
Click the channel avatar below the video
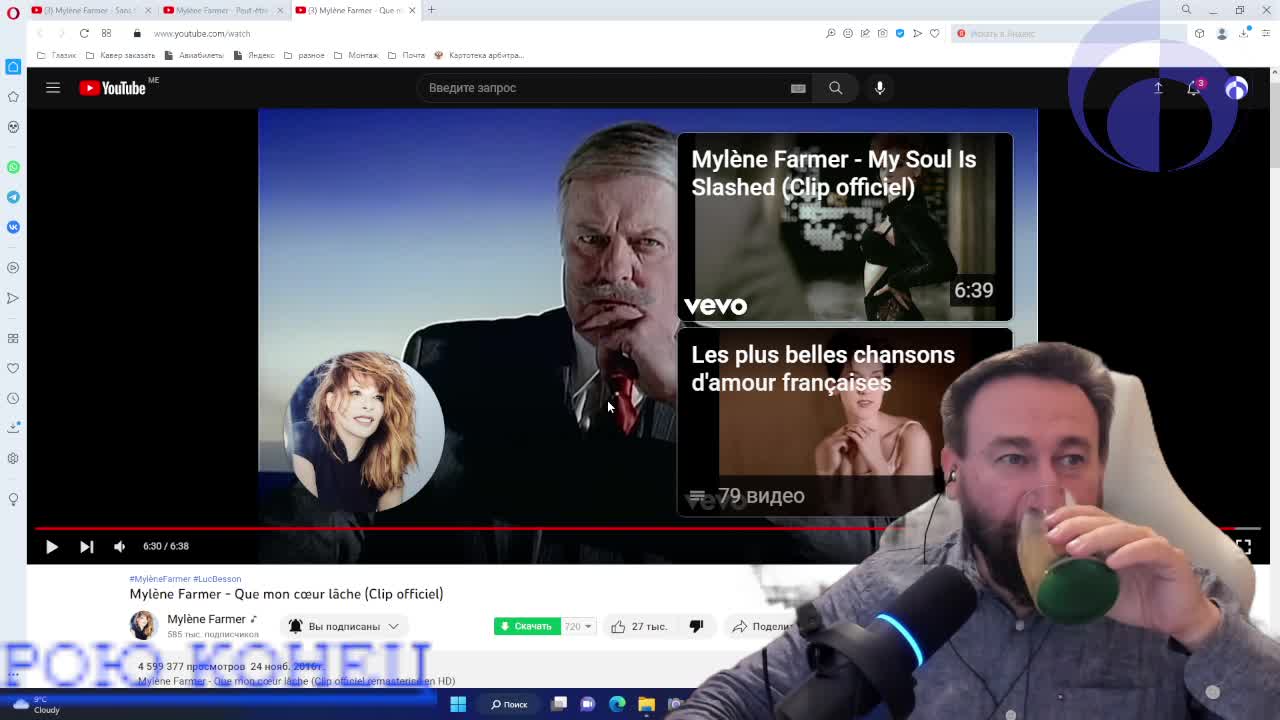(144, 626)
